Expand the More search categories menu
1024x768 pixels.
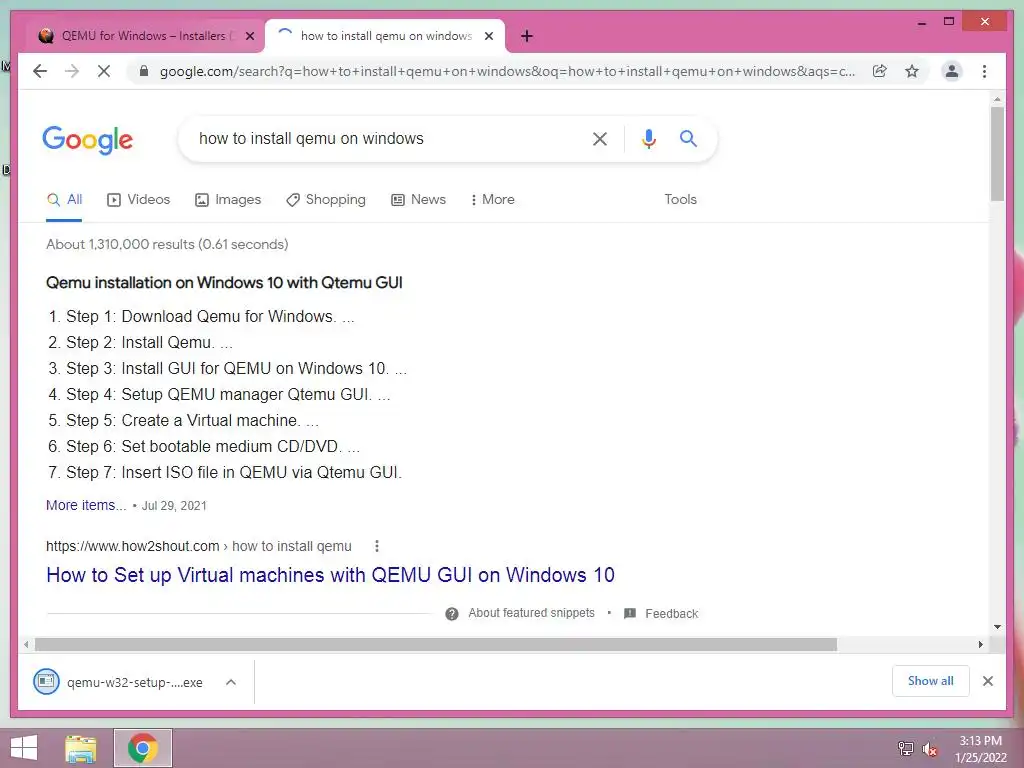tap(492, 200)
